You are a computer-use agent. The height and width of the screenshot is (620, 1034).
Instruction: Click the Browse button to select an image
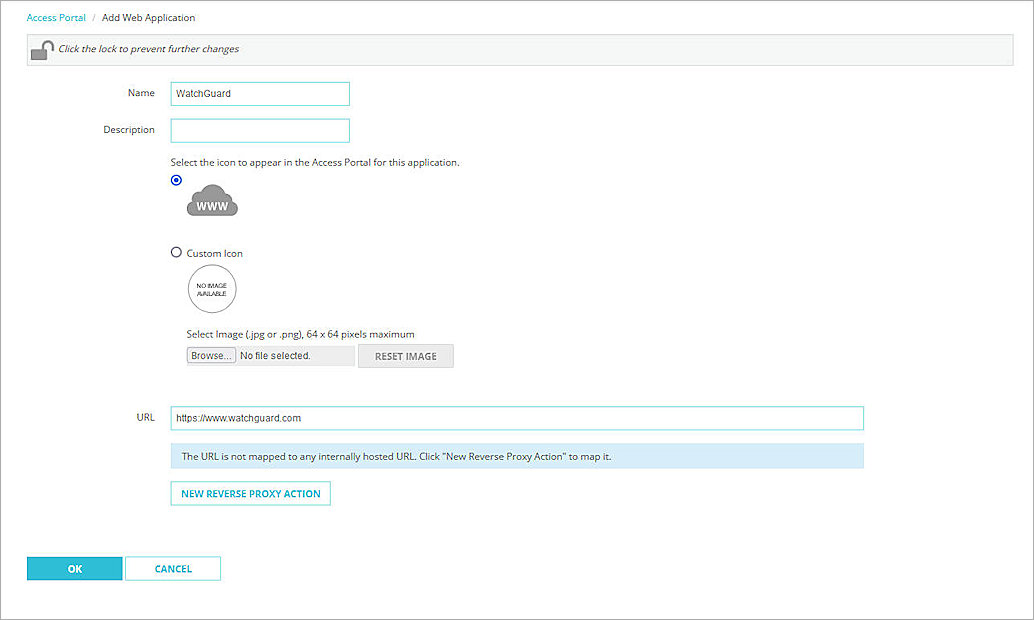211,354
